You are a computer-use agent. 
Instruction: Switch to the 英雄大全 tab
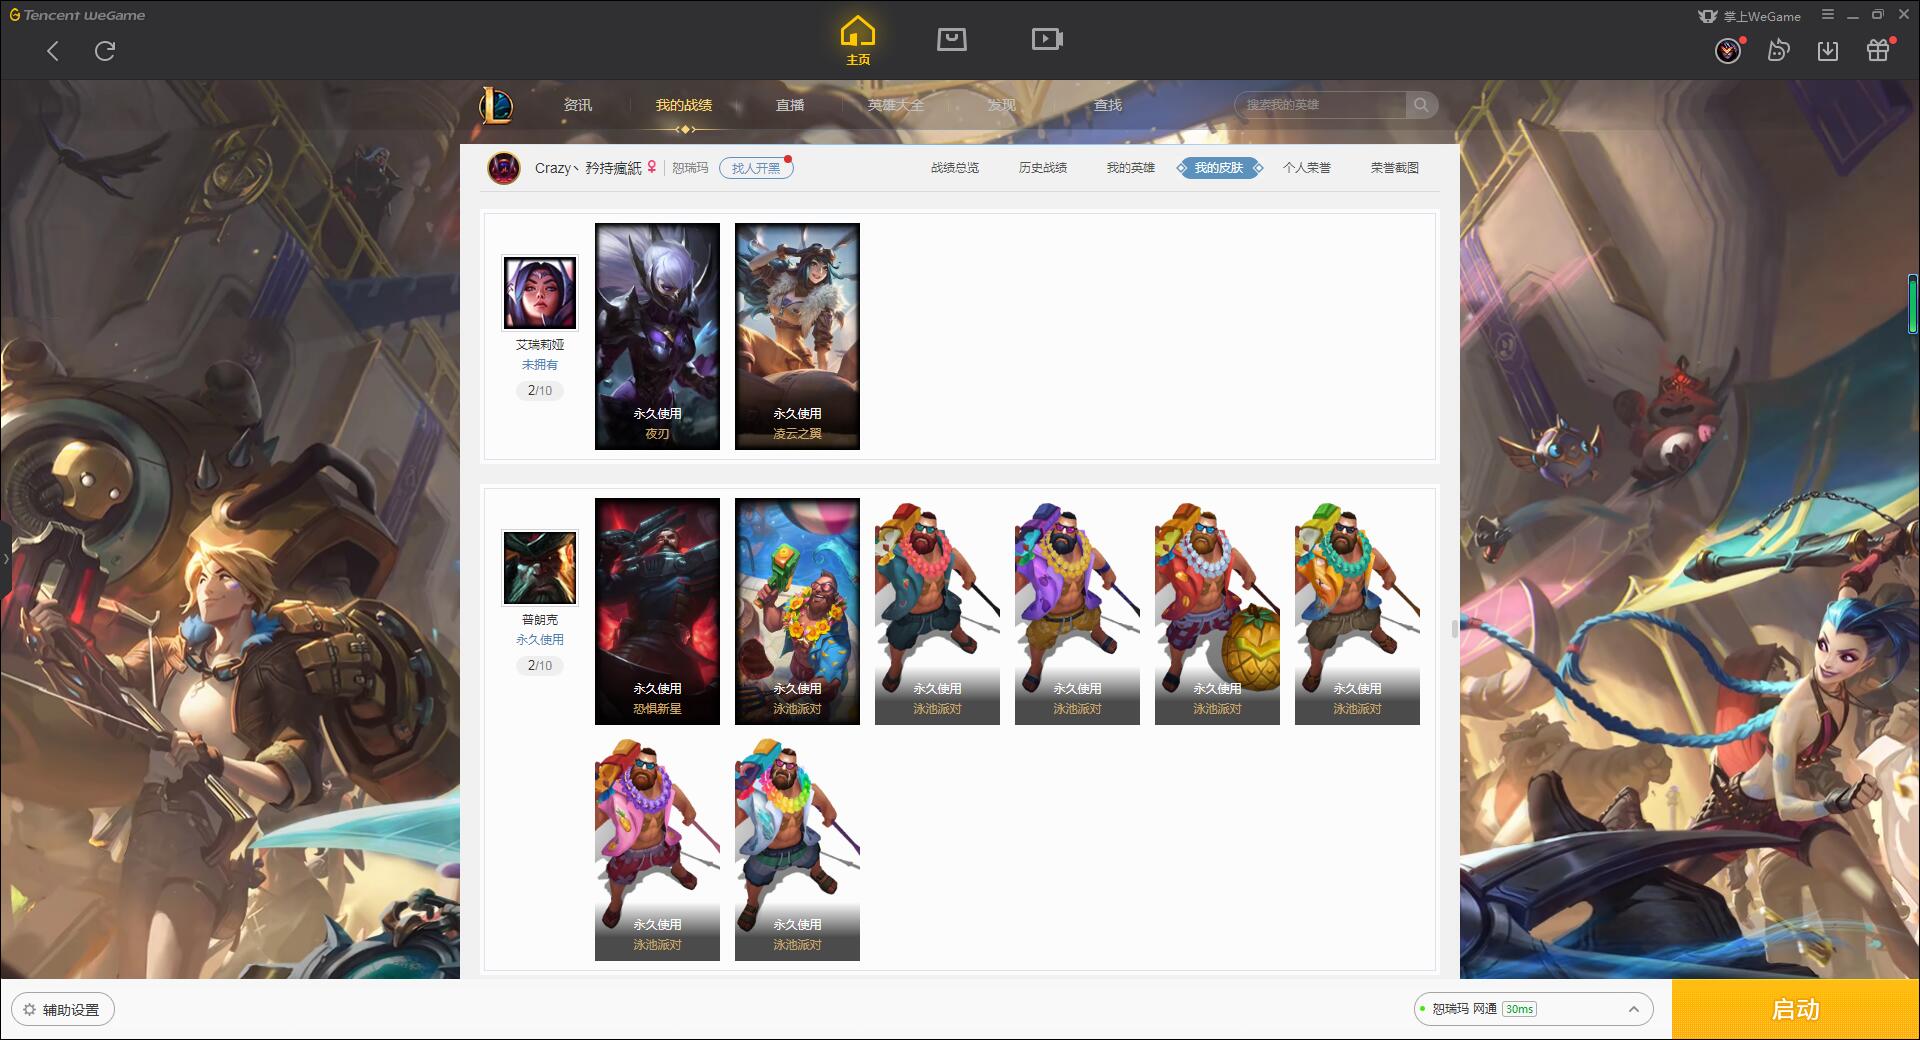(896, 105)
